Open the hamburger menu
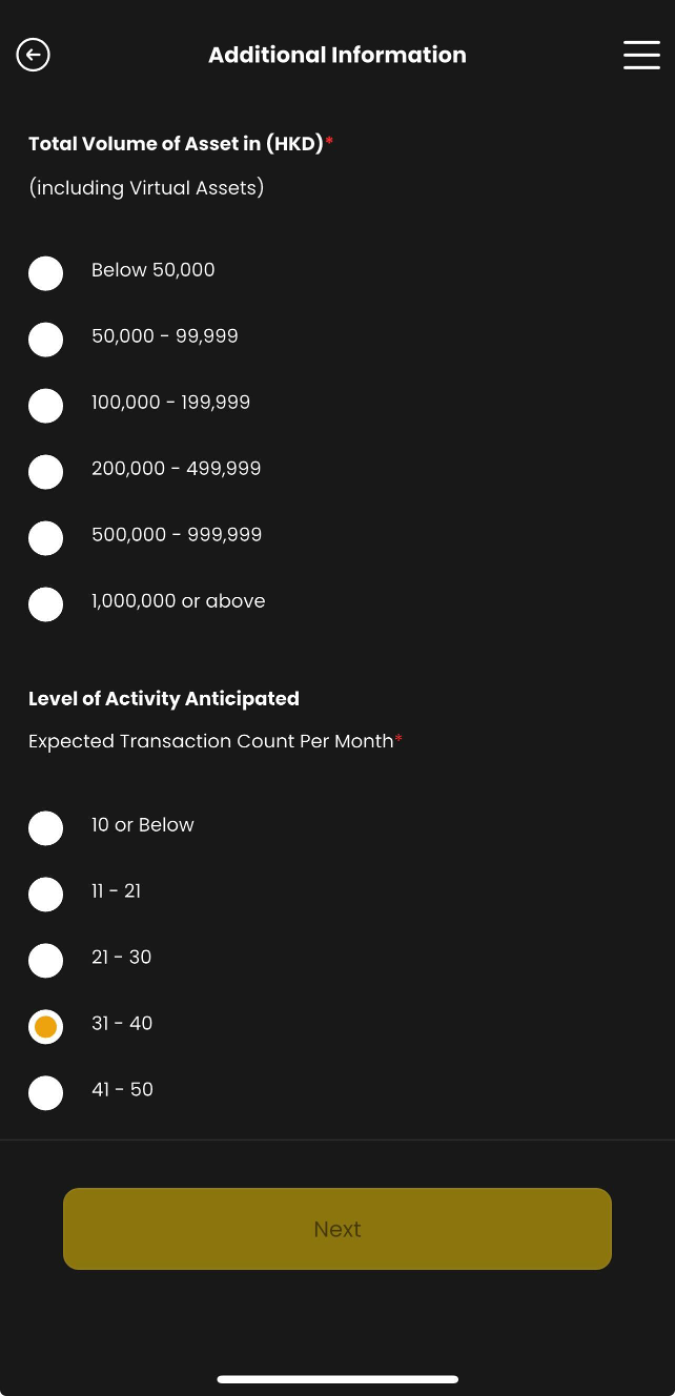The height and width of the screenshot is (1396, 676). 641,55
